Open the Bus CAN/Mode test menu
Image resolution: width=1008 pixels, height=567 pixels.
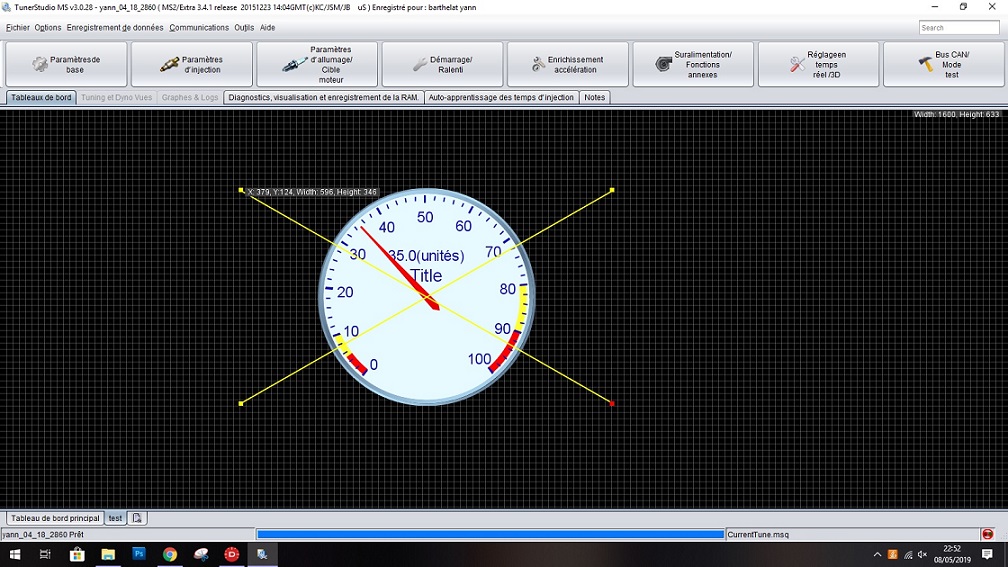943,64
